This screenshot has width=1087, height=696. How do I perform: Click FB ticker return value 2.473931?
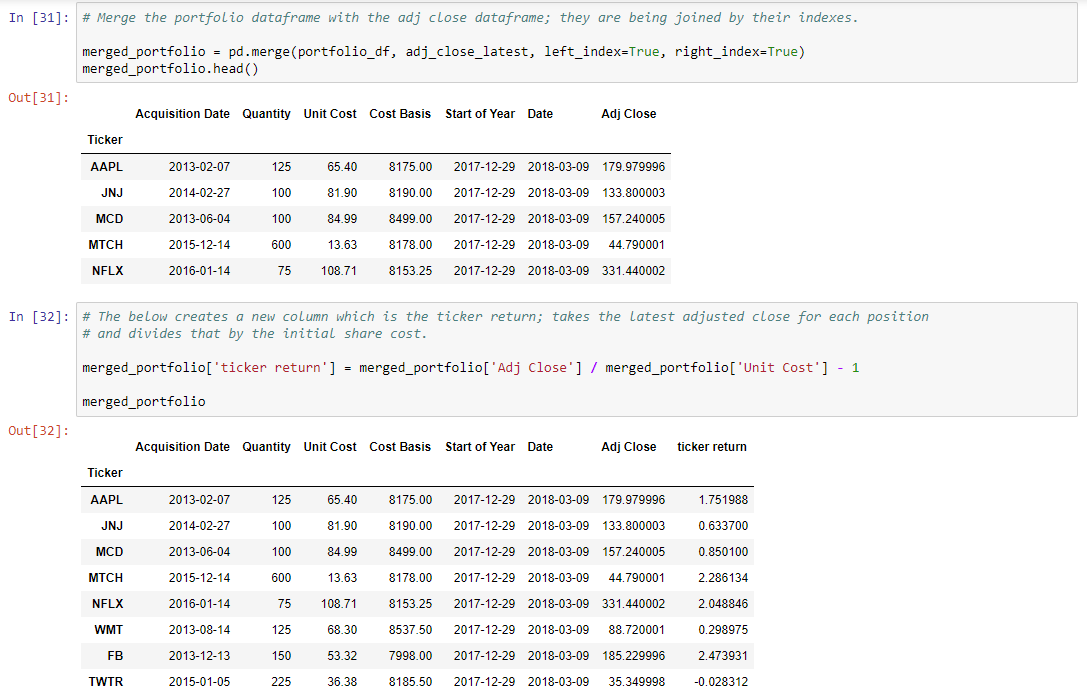(x=723, y=656)
